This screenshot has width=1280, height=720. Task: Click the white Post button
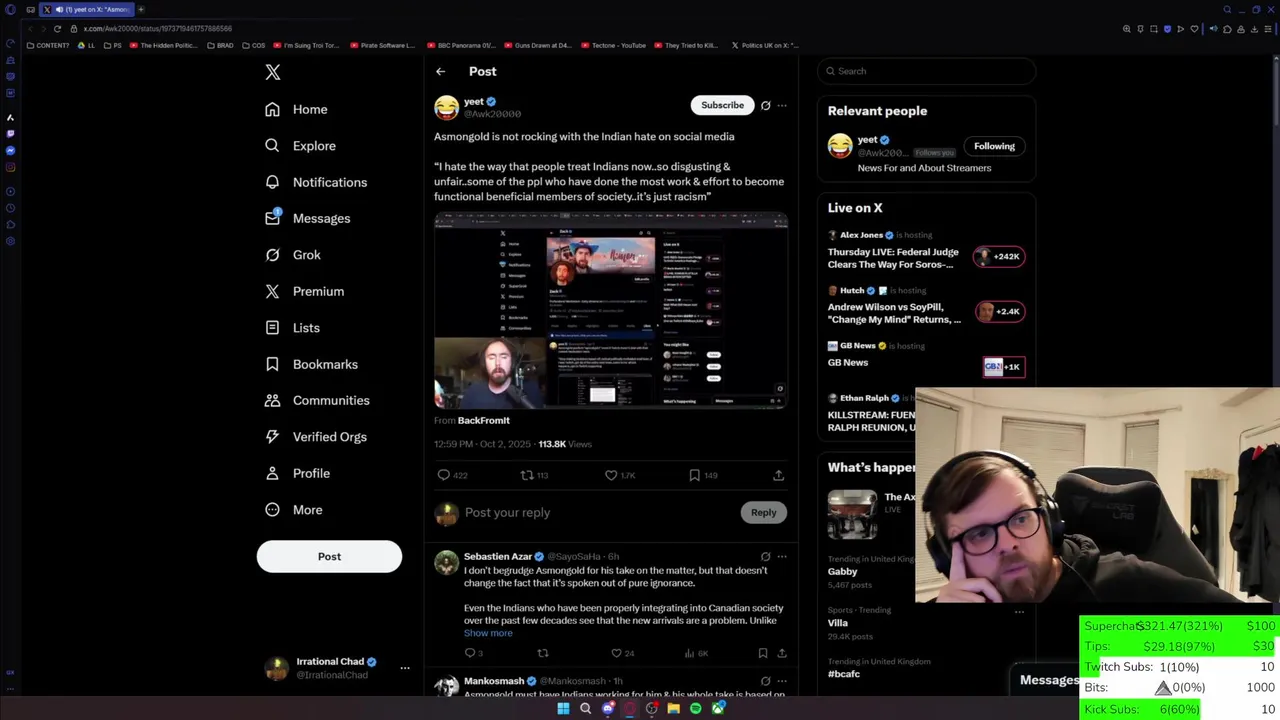point(329,556)
